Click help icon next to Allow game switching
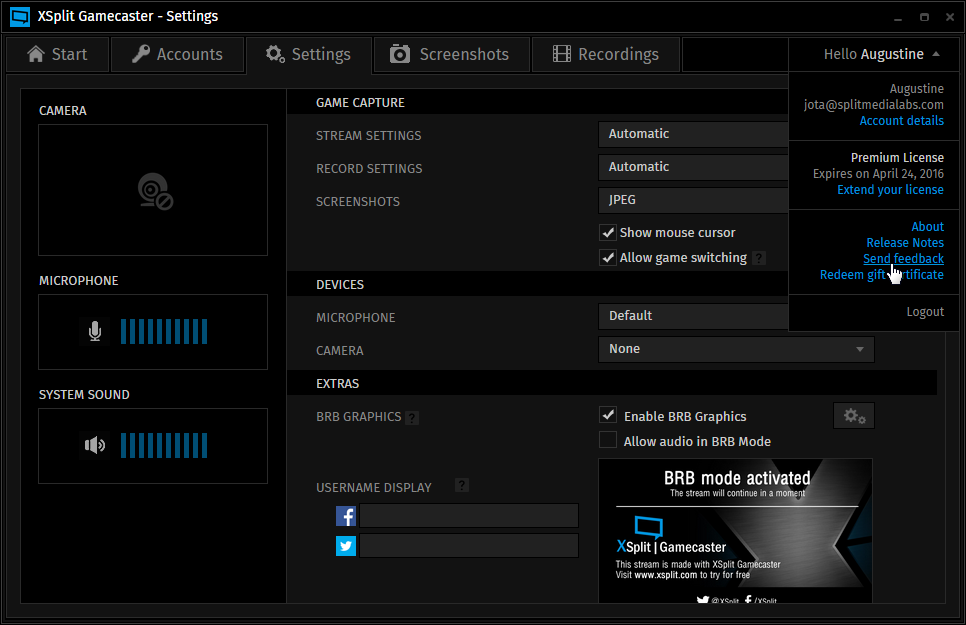Image resolution: width=966 pixels, height=625 pixels. (x=760, y=258)
